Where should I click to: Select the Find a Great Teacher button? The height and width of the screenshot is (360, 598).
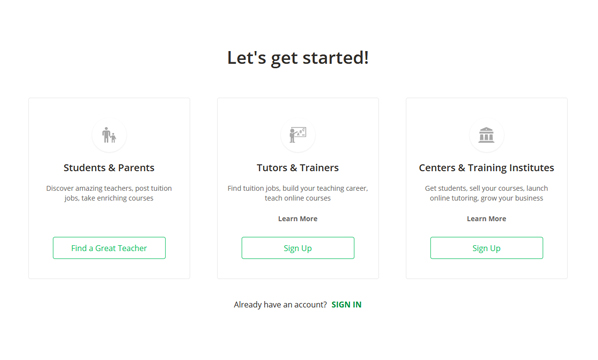109,248
